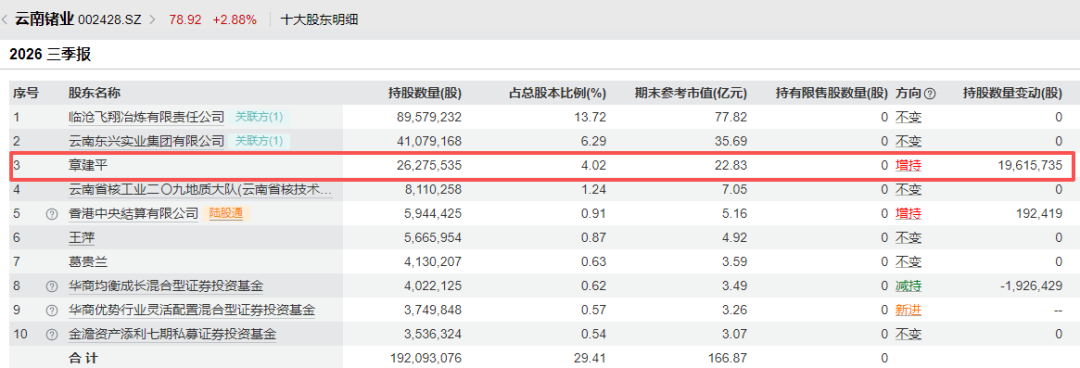The height and width of the screenshot is (368, 1080).
Task: Click the question icon for 华商优势行业 fund
Action: point(51,311)
